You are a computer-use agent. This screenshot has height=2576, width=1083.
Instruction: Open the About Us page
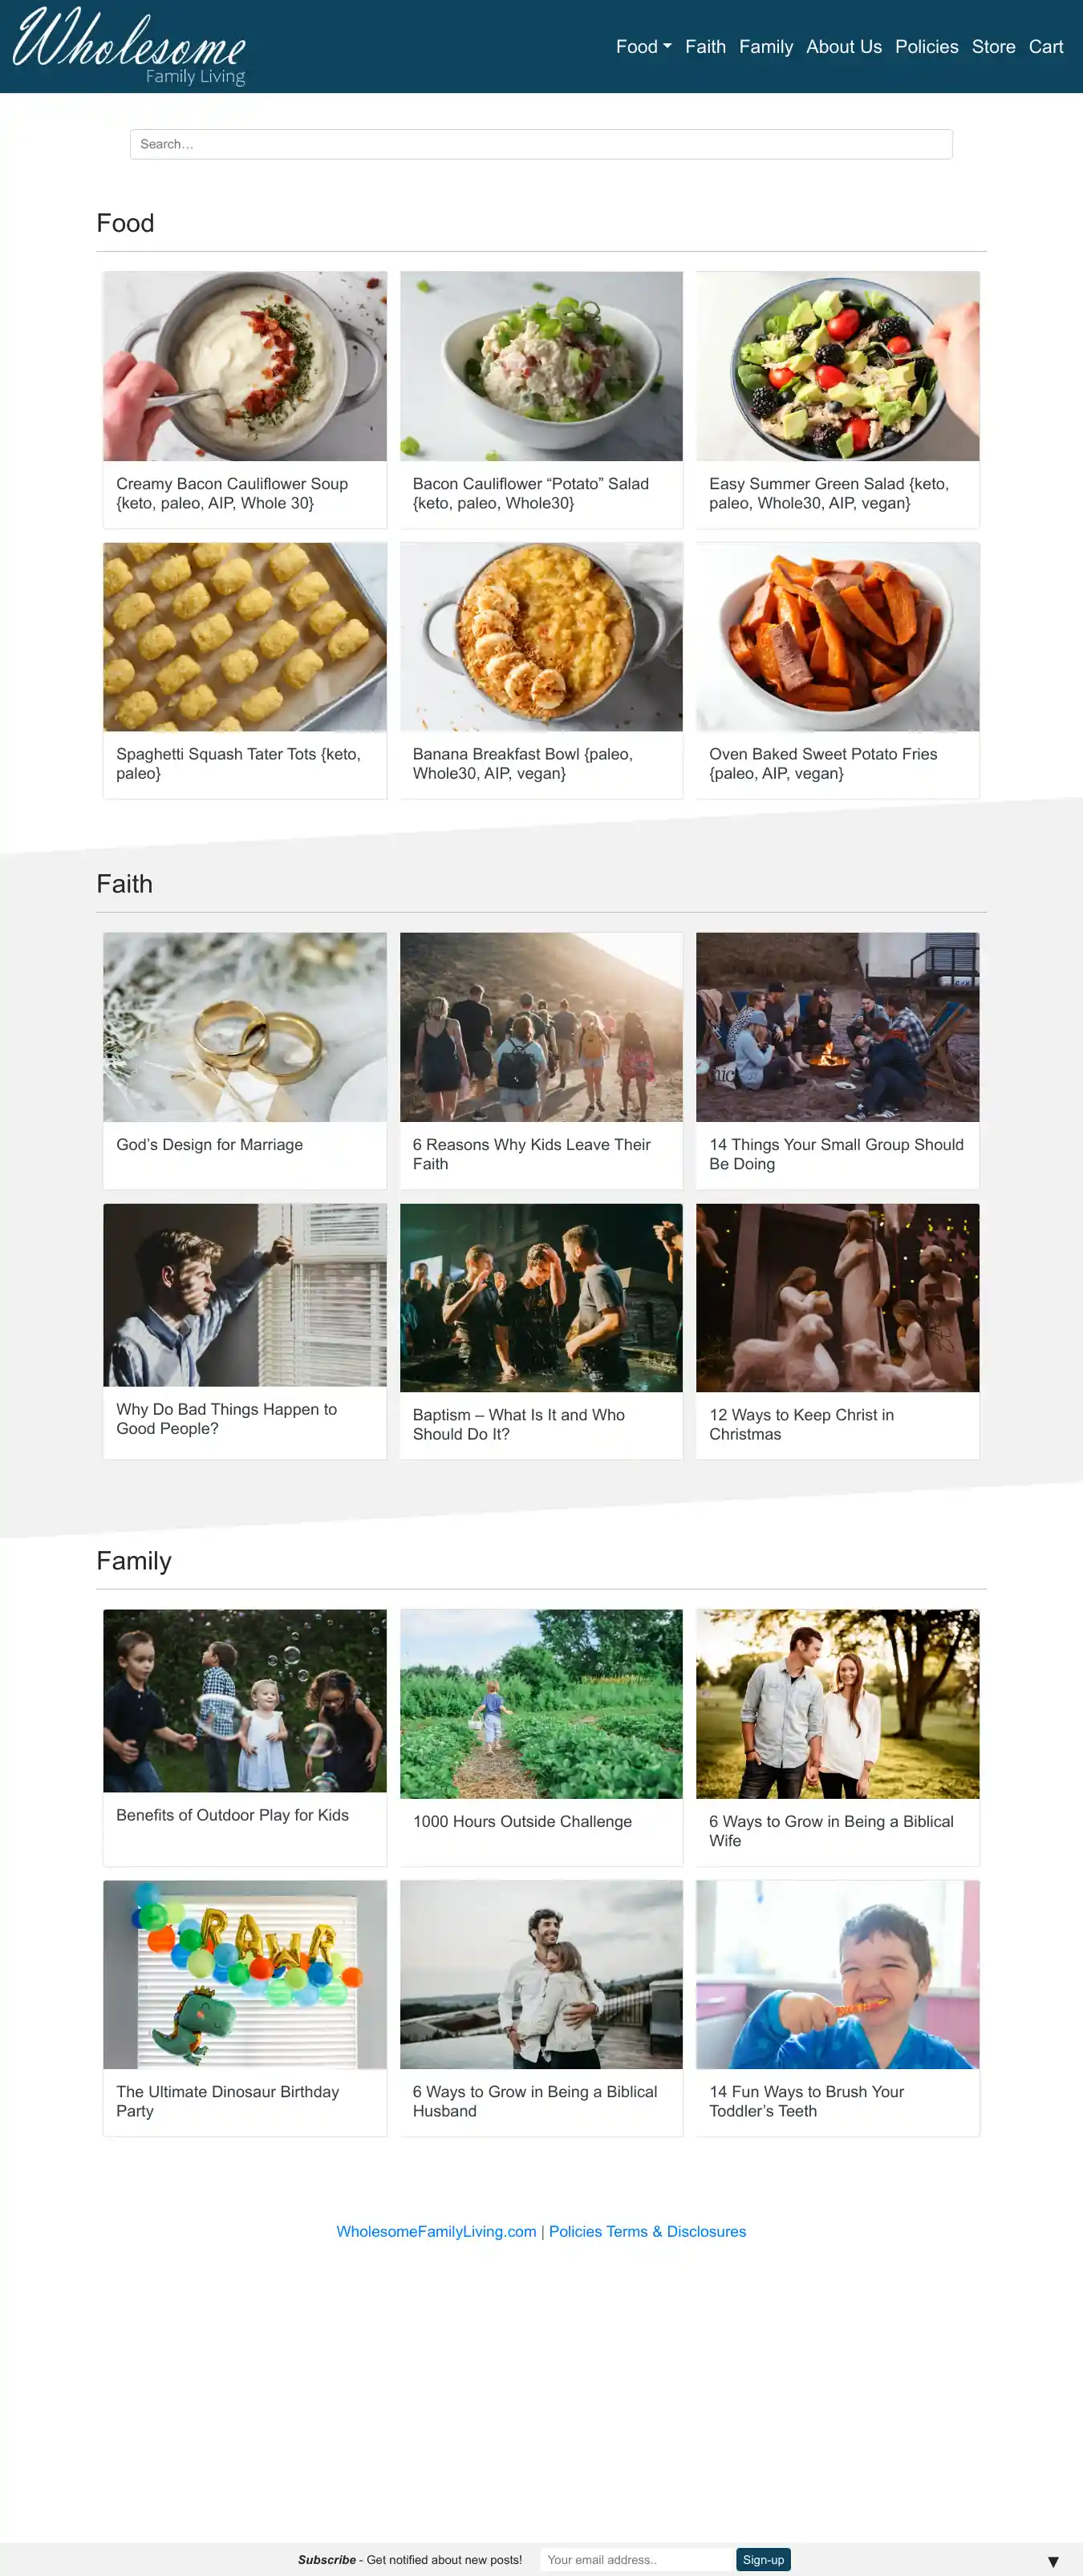coord(843,47)
